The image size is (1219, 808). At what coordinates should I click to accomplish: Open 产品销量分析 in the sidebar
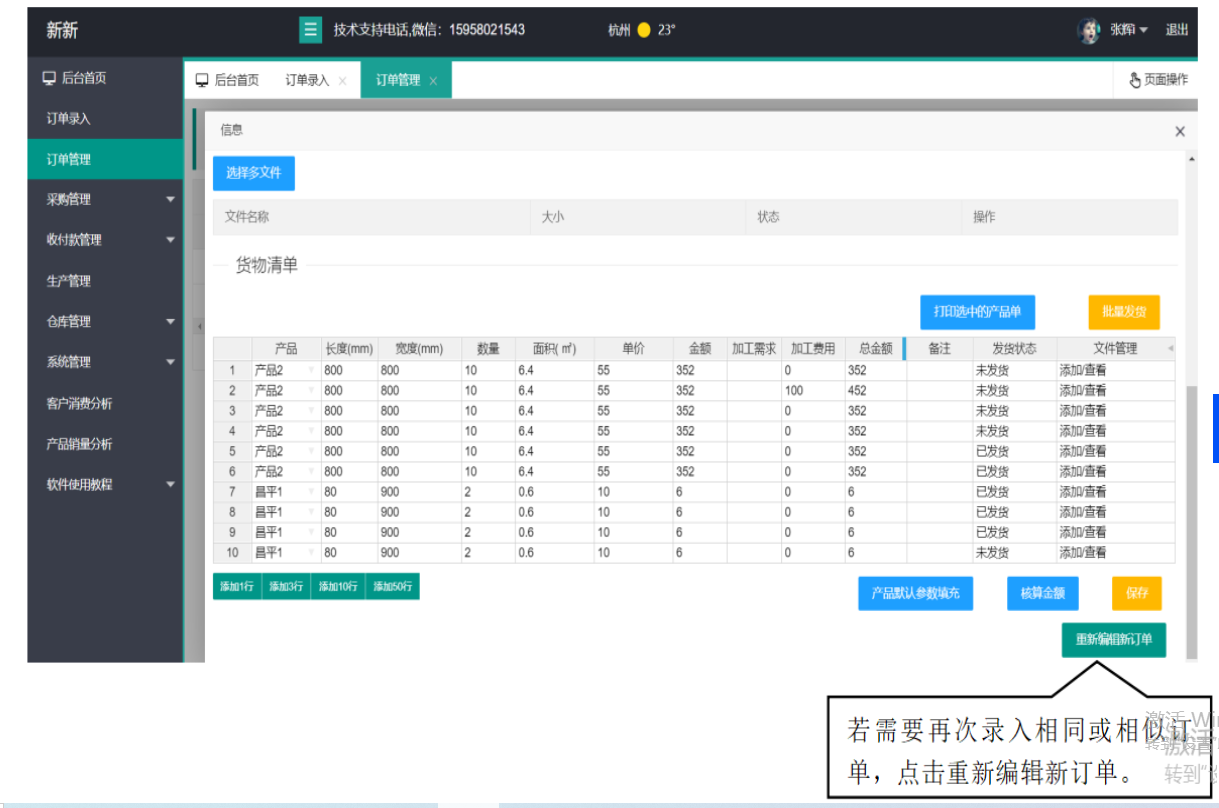[x=105, y=444]
